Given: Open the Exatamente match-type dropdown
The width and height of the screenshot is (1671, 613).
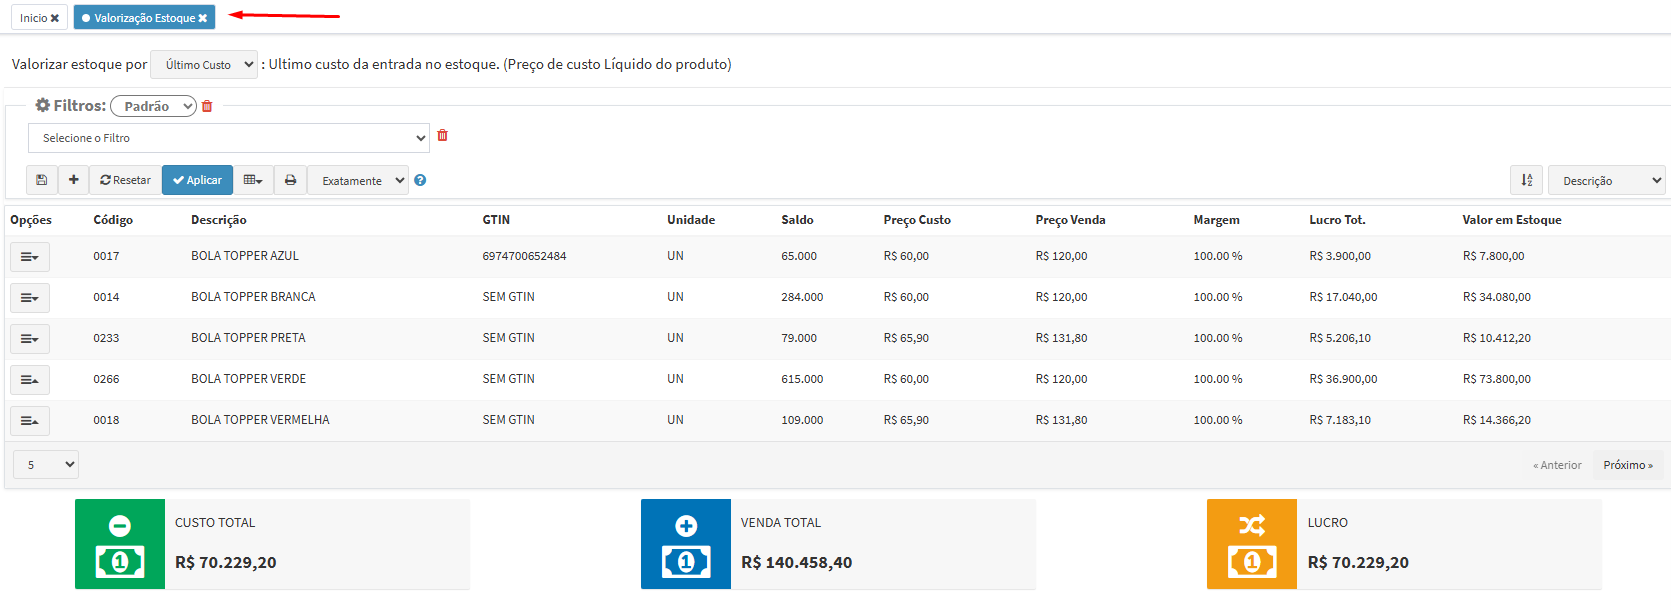Looking at the screenshot, I should pos(358,181).
